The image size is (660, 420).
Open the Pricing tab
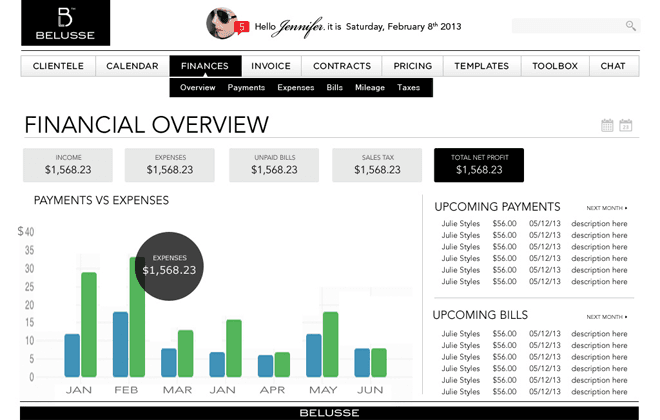[x=412, y=66]
